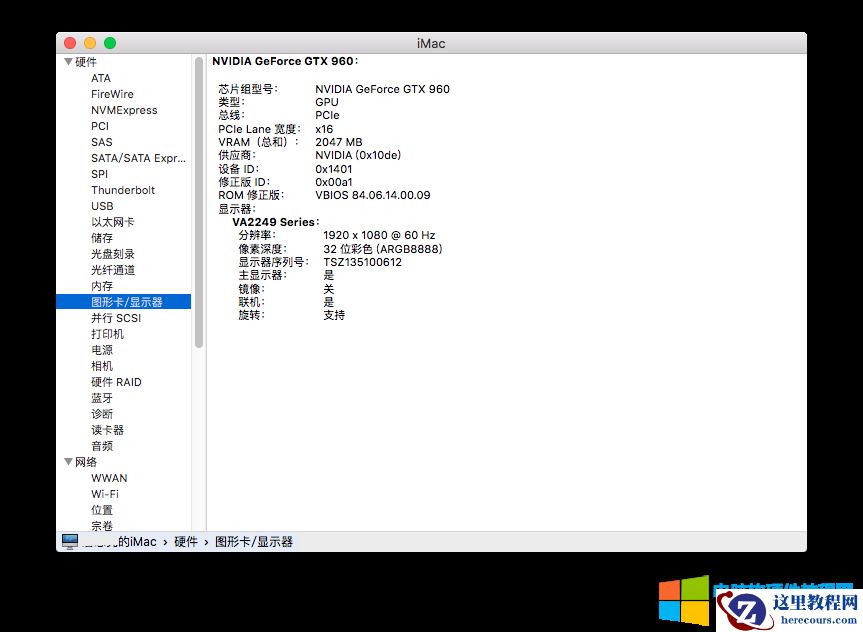The height and width of the screenshot is (632, 863).
Task: Click the sidebar vertical scrollbar
Action: click(x=199, y=202)
